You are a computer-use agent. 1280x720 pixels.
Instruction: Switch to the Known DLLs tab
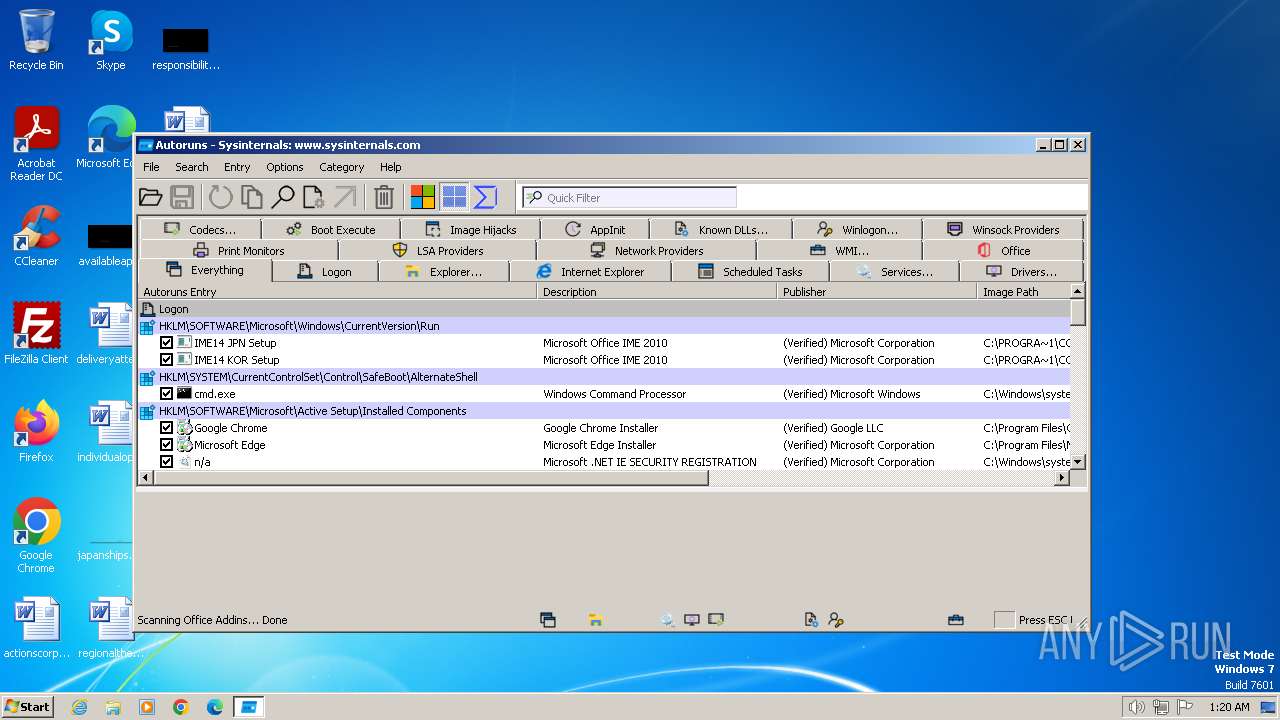721,230
